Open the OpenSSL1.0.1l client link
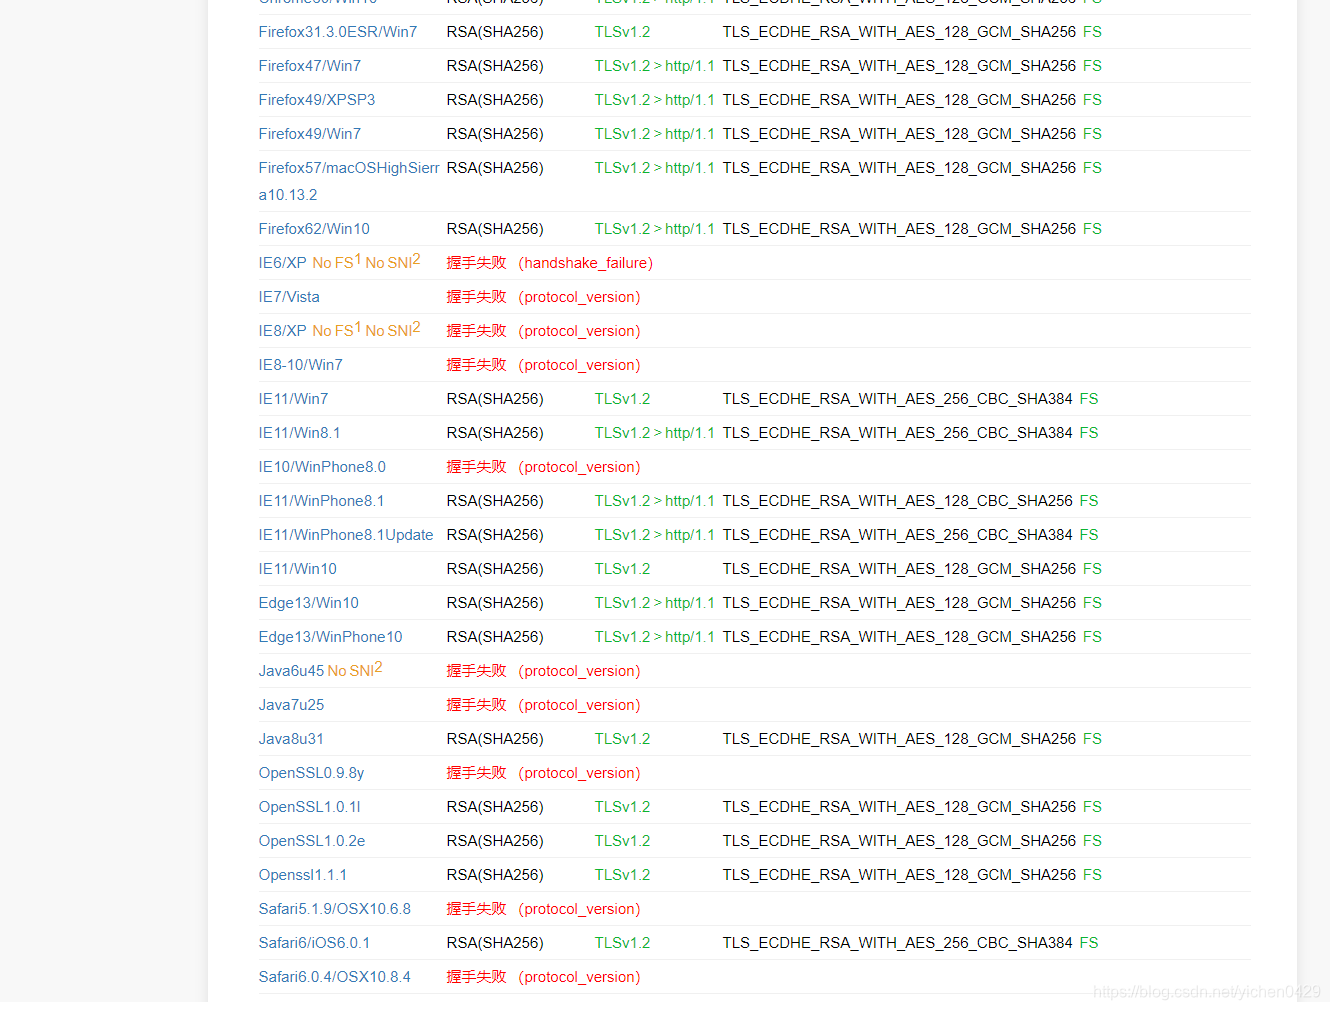 pos(309,807)
